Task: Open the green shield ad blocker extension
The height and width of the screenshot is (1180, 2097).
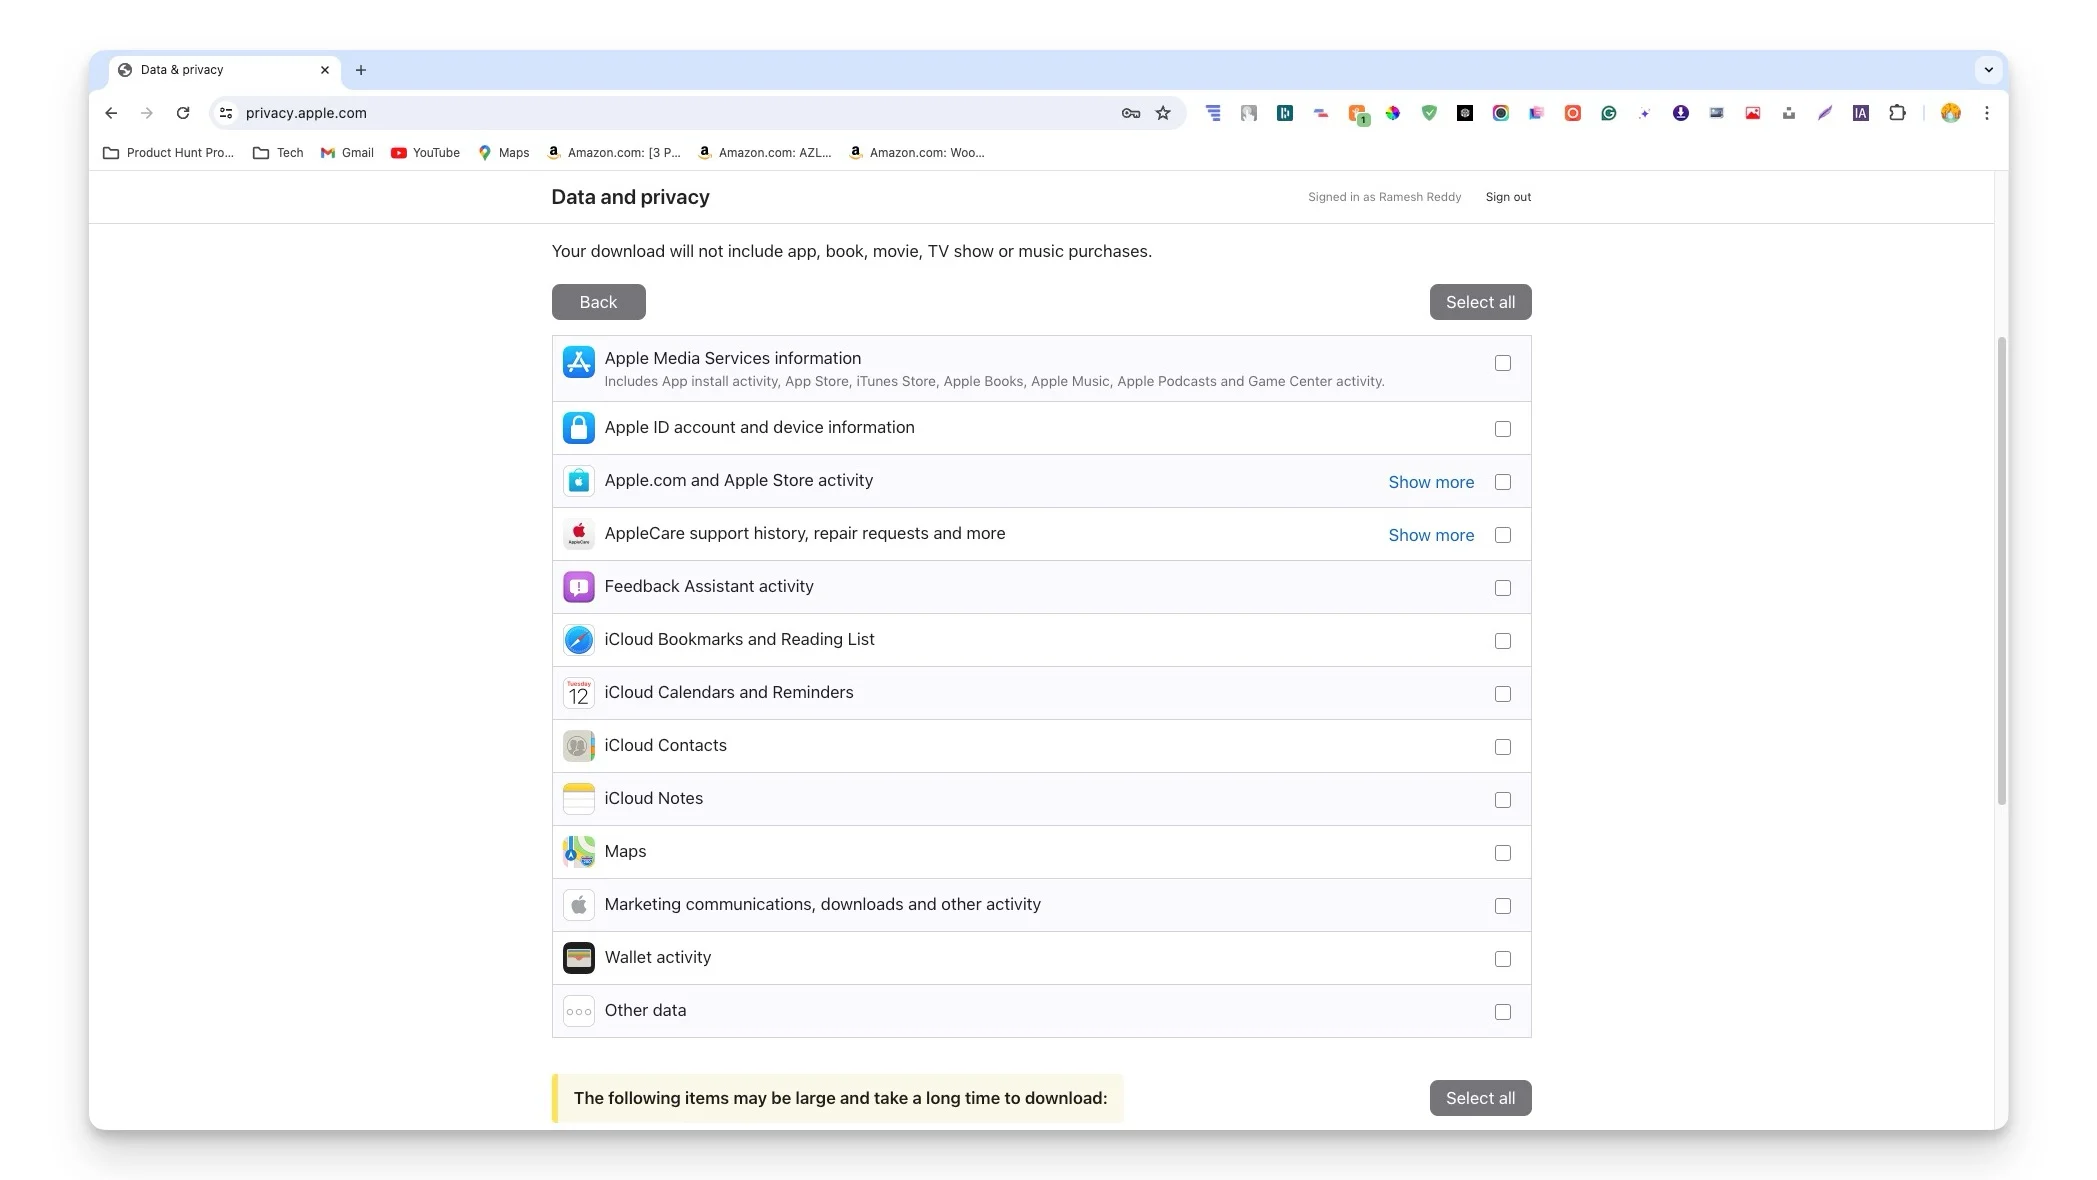Action: (x=1429, y=113)
